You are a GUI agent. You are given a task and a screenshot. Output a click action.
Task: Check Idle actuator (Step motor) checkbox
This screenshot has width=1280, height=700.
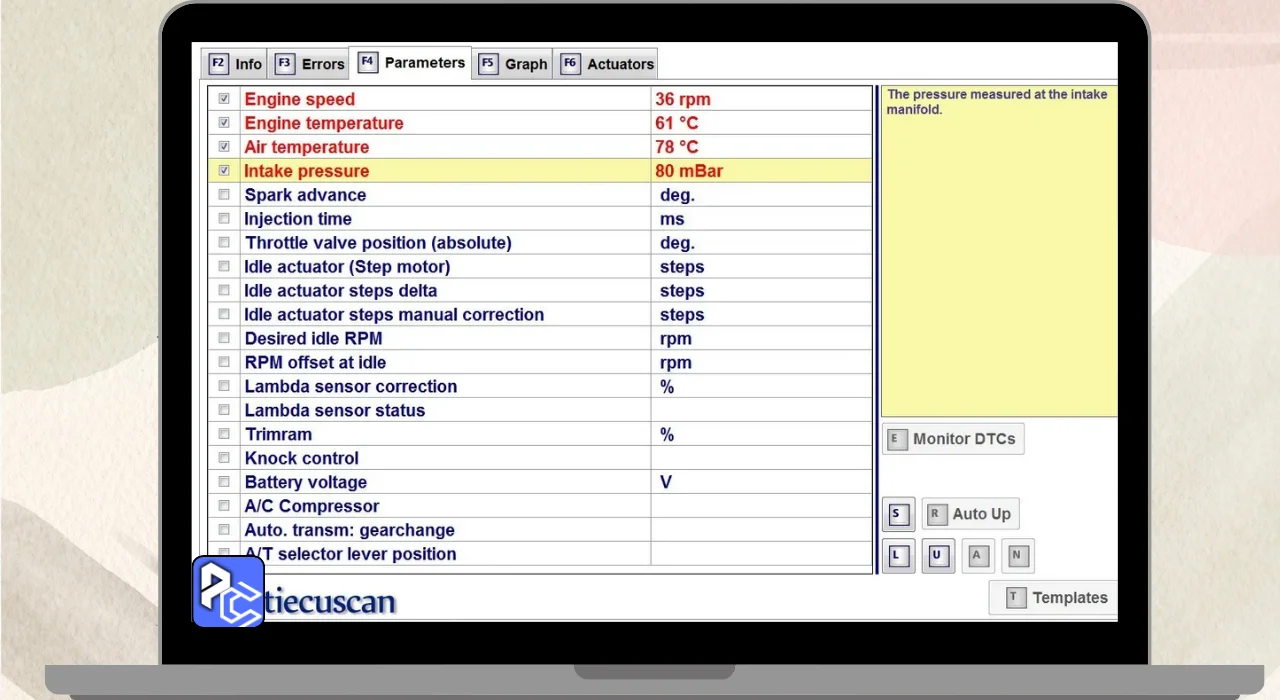click(x=224, y=267)
